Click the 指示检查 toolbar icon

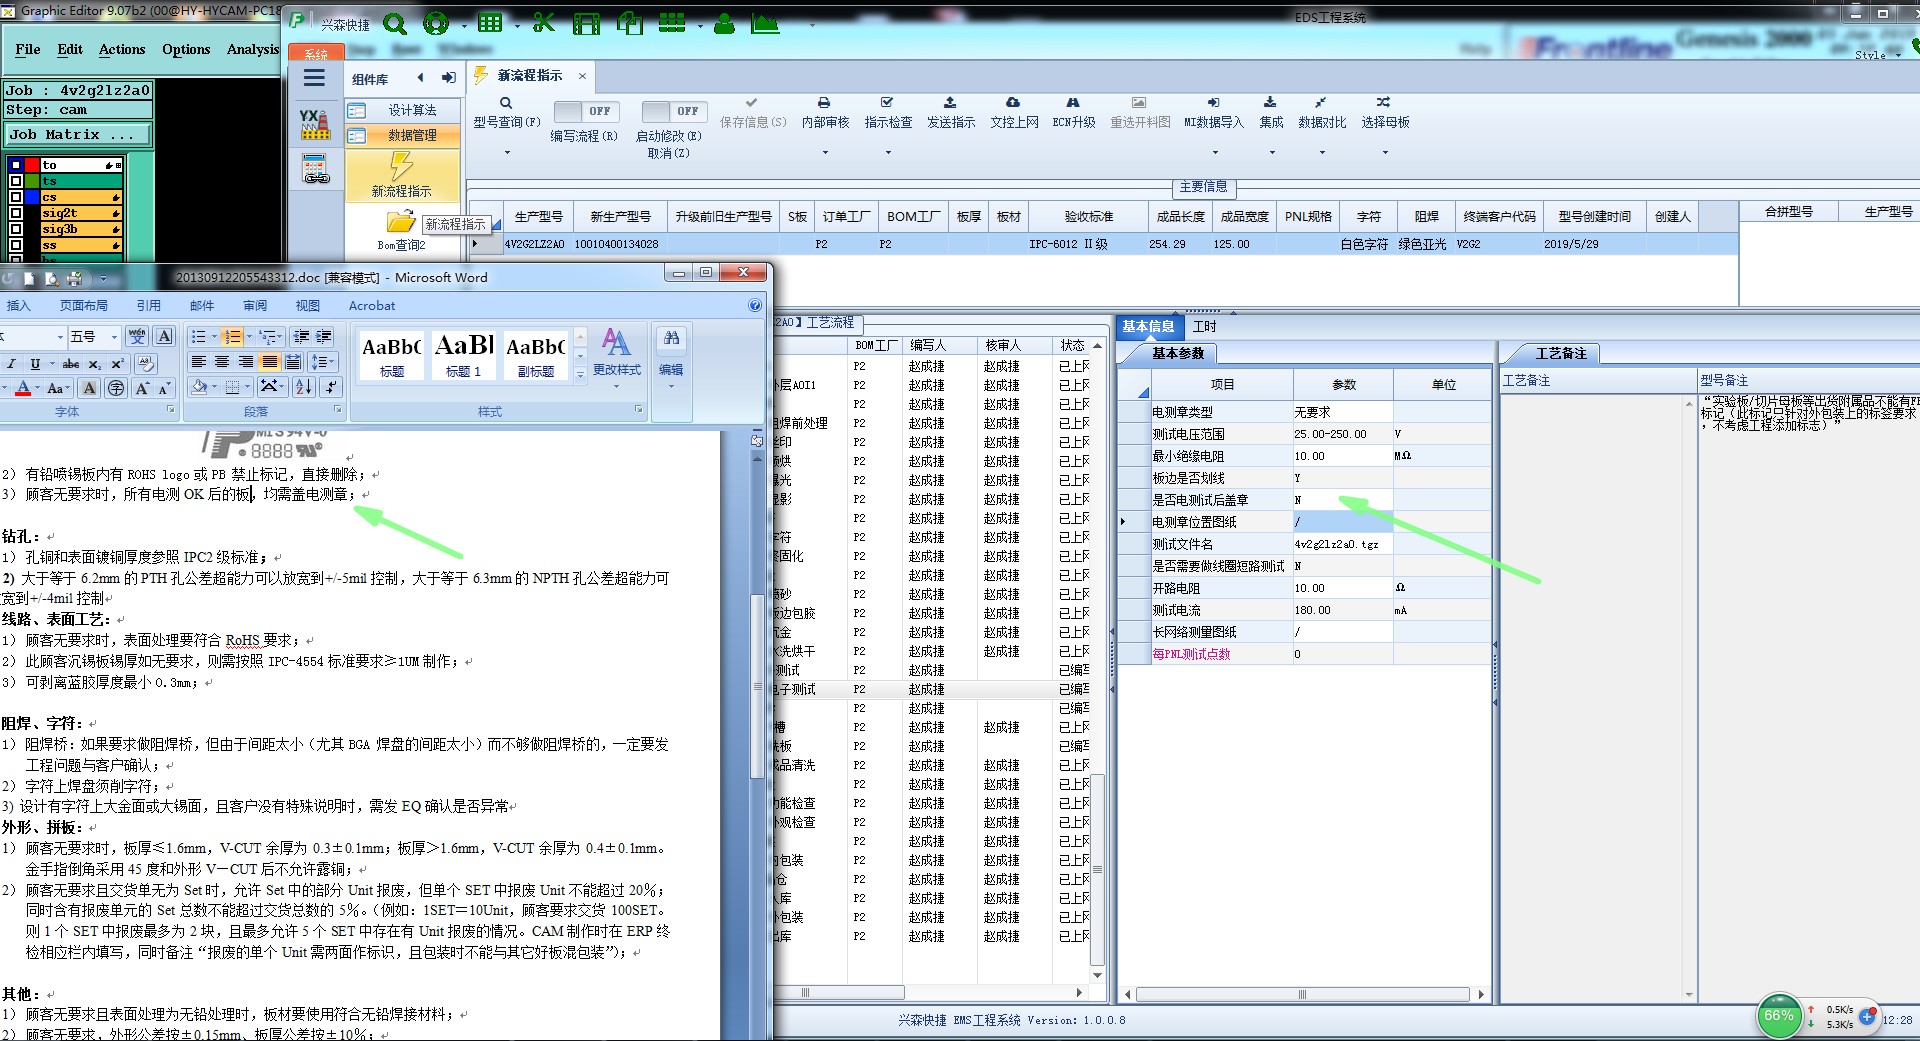(x=887, y=103)
